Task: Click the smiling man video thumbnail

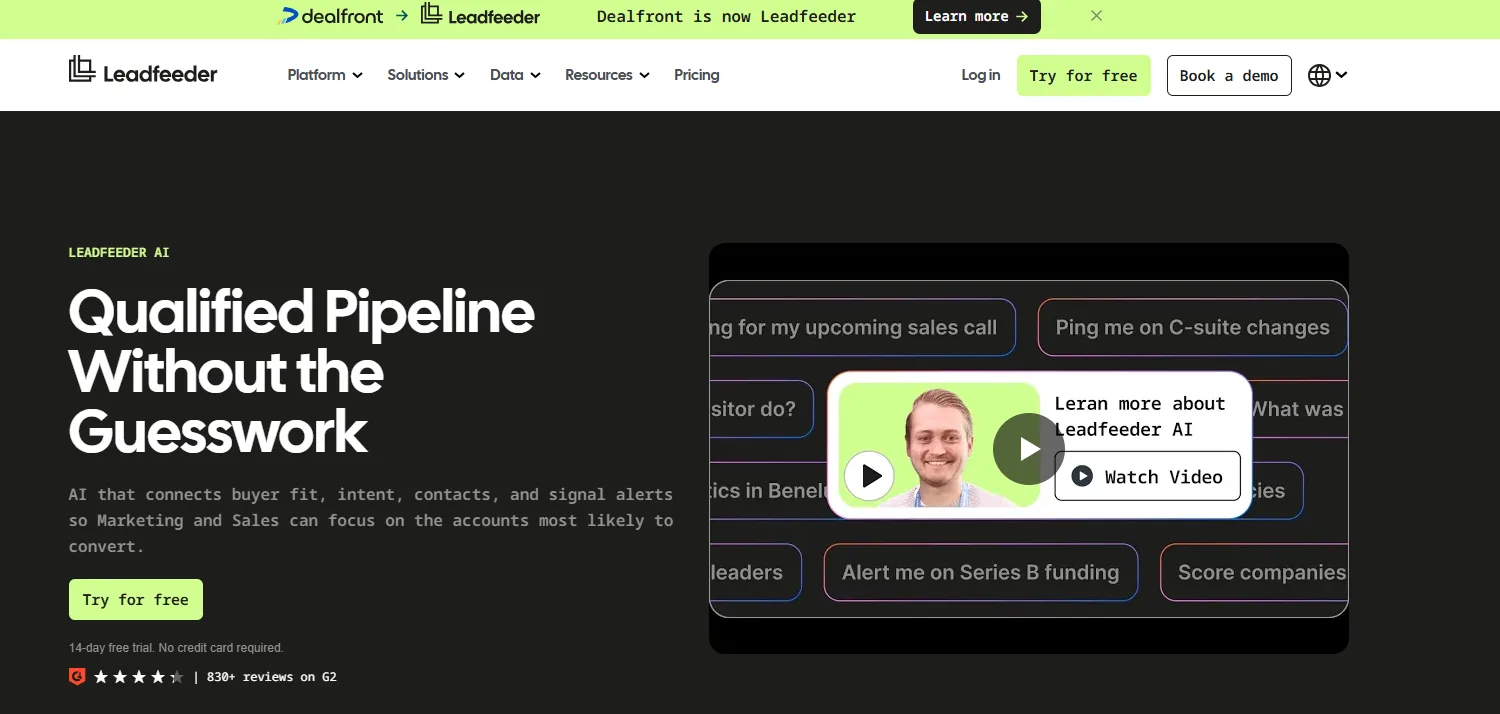Action: 939,444
